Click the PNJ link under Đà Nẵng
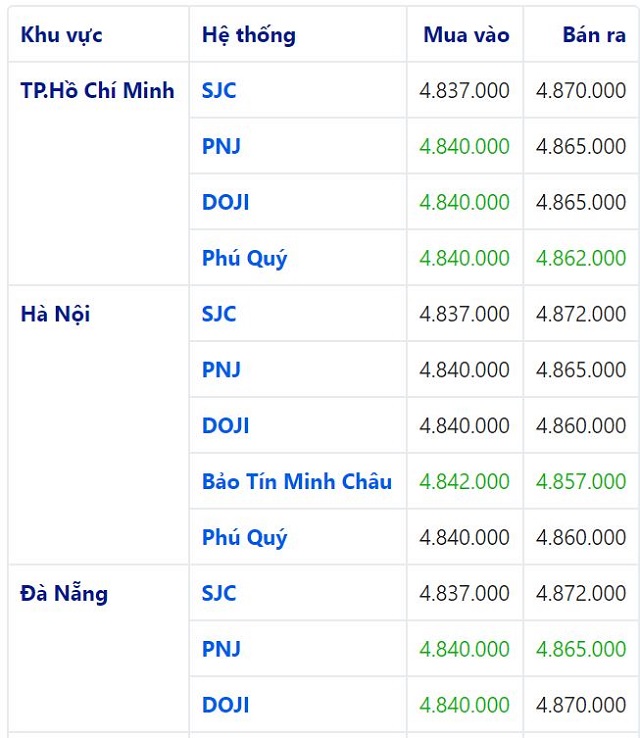The image size is (640, 738). 221,649
